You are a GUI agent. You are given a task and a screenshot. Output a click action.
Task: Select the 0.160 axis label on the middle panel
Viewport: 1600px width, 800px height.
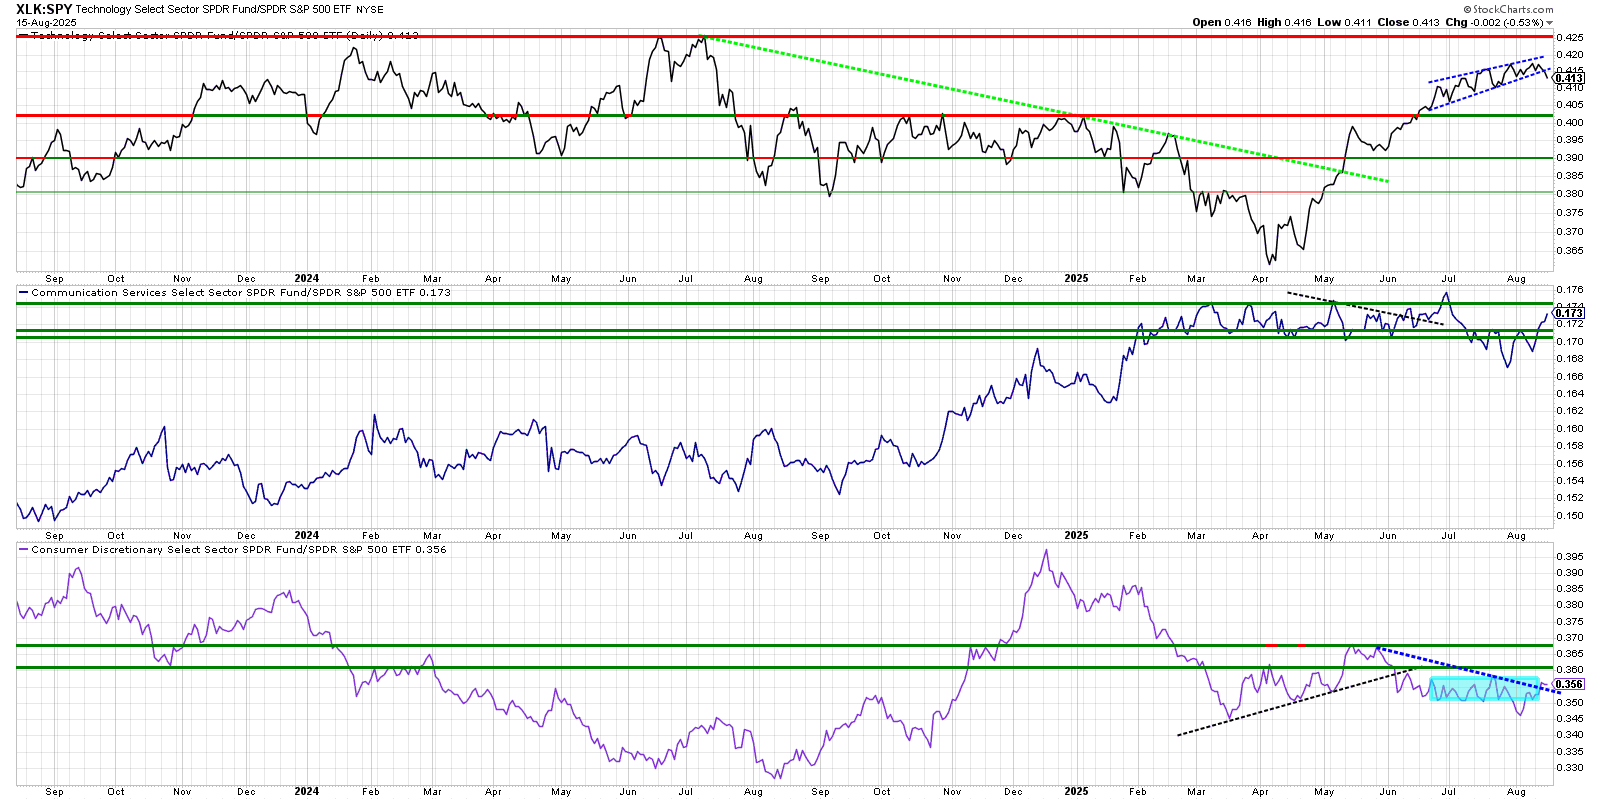1569,428
